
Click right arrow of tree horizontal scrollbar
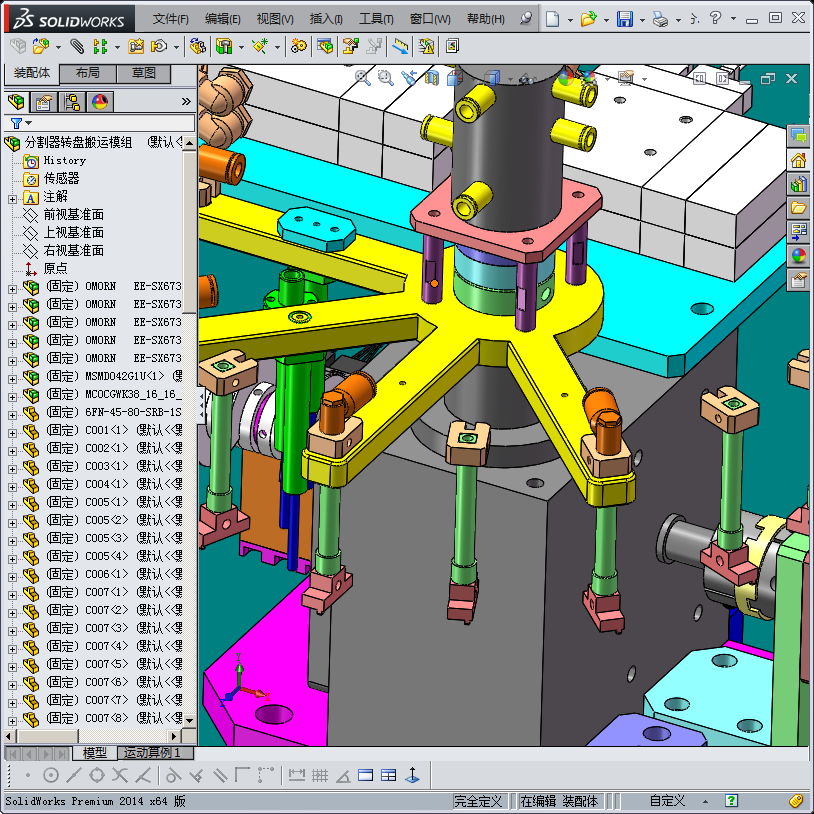(174, 736)
